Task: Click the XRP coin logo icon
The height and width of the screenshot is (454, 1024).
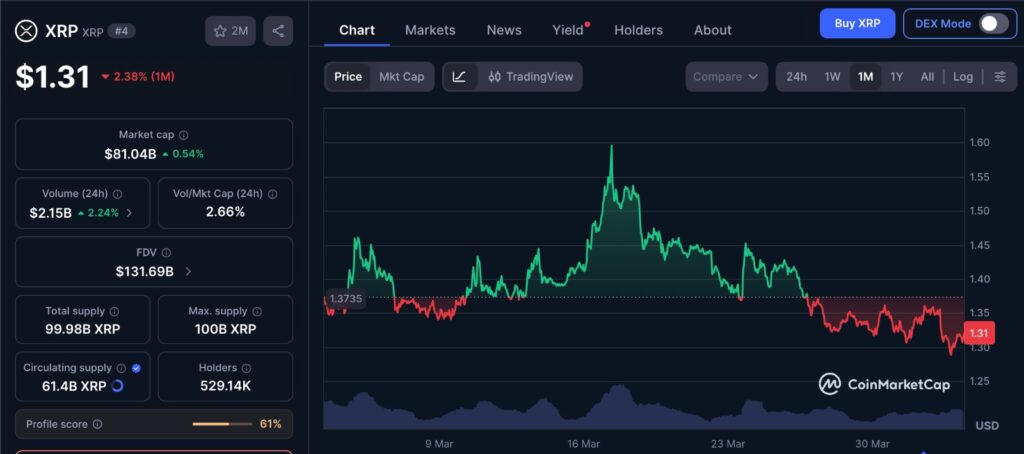Action: coord(27,31)
